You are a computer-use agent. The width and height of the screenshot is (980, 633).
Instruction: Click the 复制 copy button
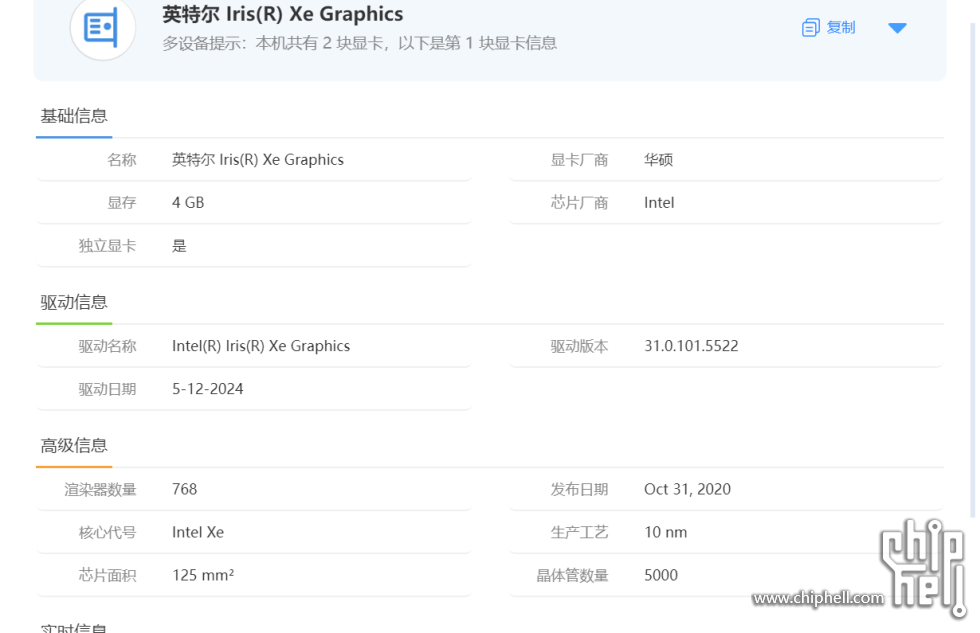click(x=829, y=27)
